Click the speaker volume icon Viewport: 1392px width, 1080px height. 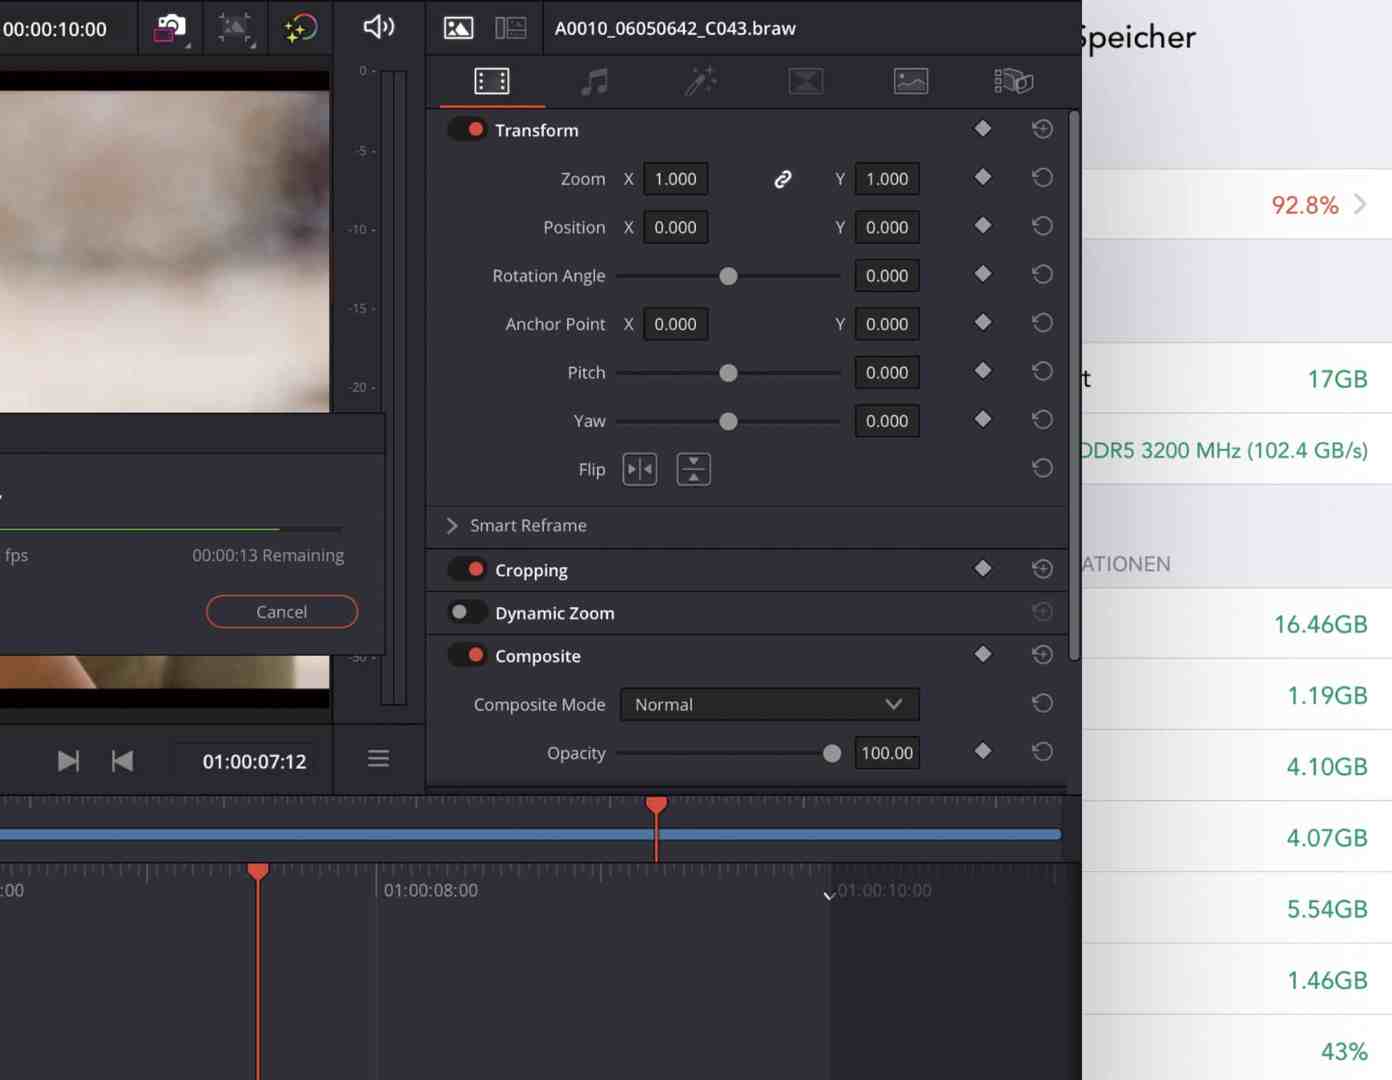tap(378, 27)
